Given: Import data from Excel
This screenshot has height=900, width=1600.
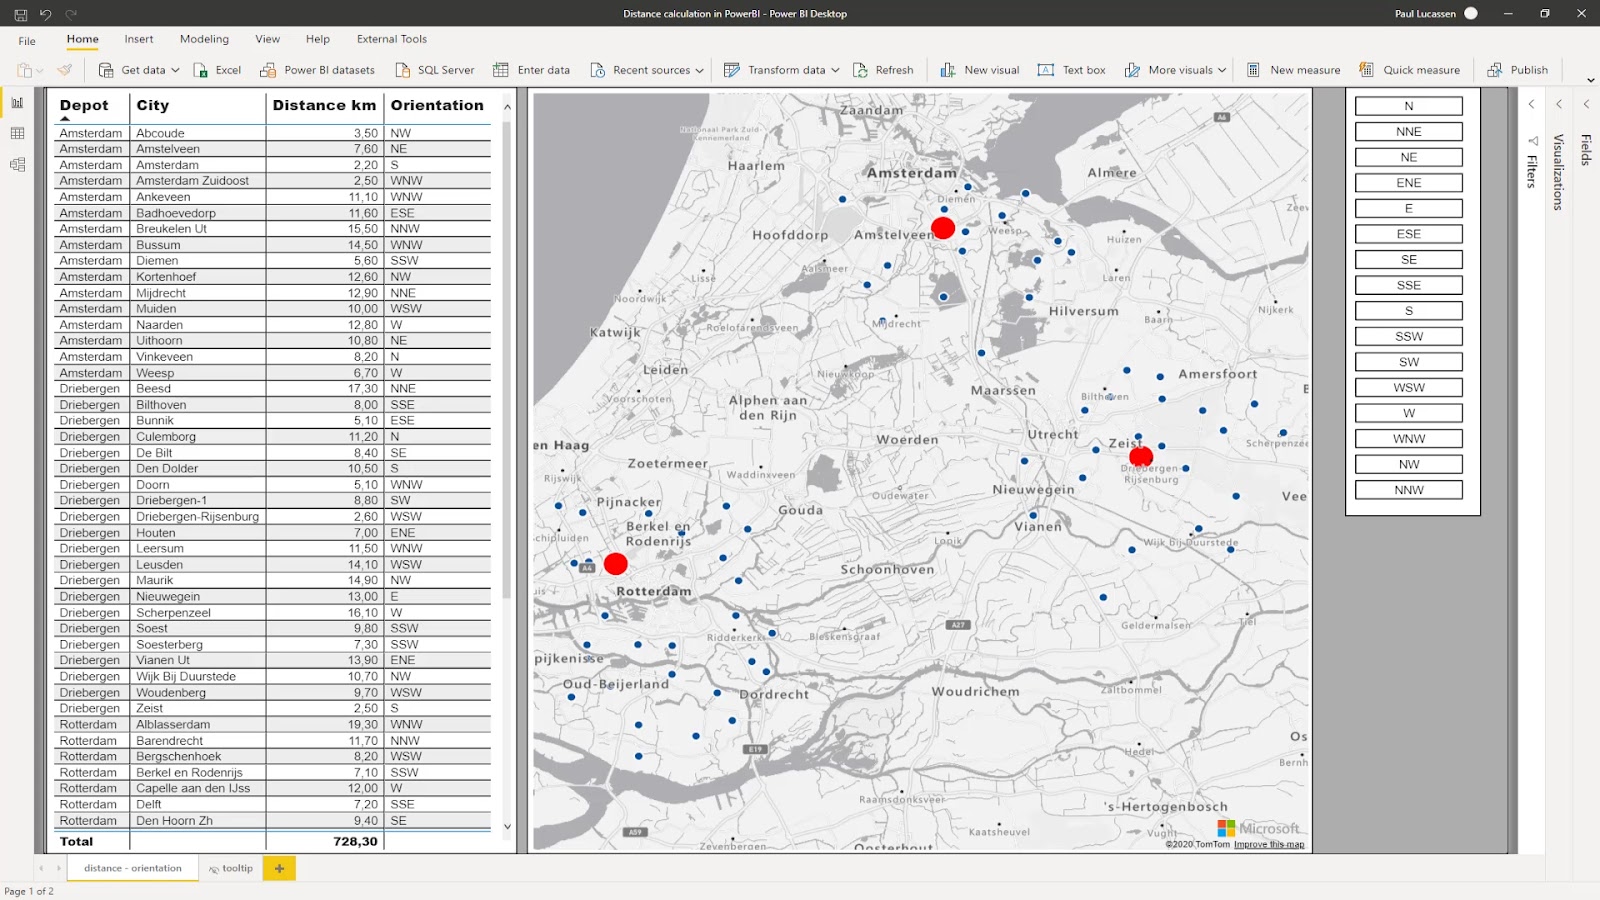Looking at the screenshot, I should 217,70.
